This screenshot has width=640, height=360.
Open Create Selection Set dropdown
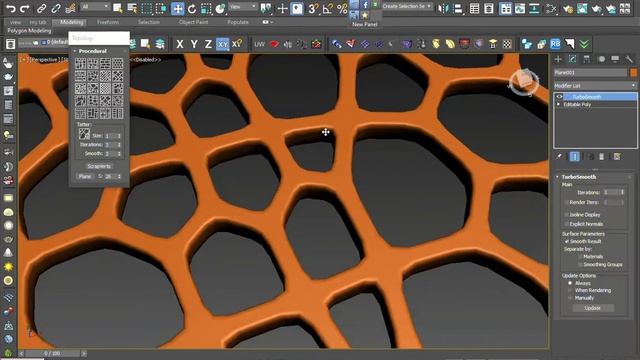(407, 6)
